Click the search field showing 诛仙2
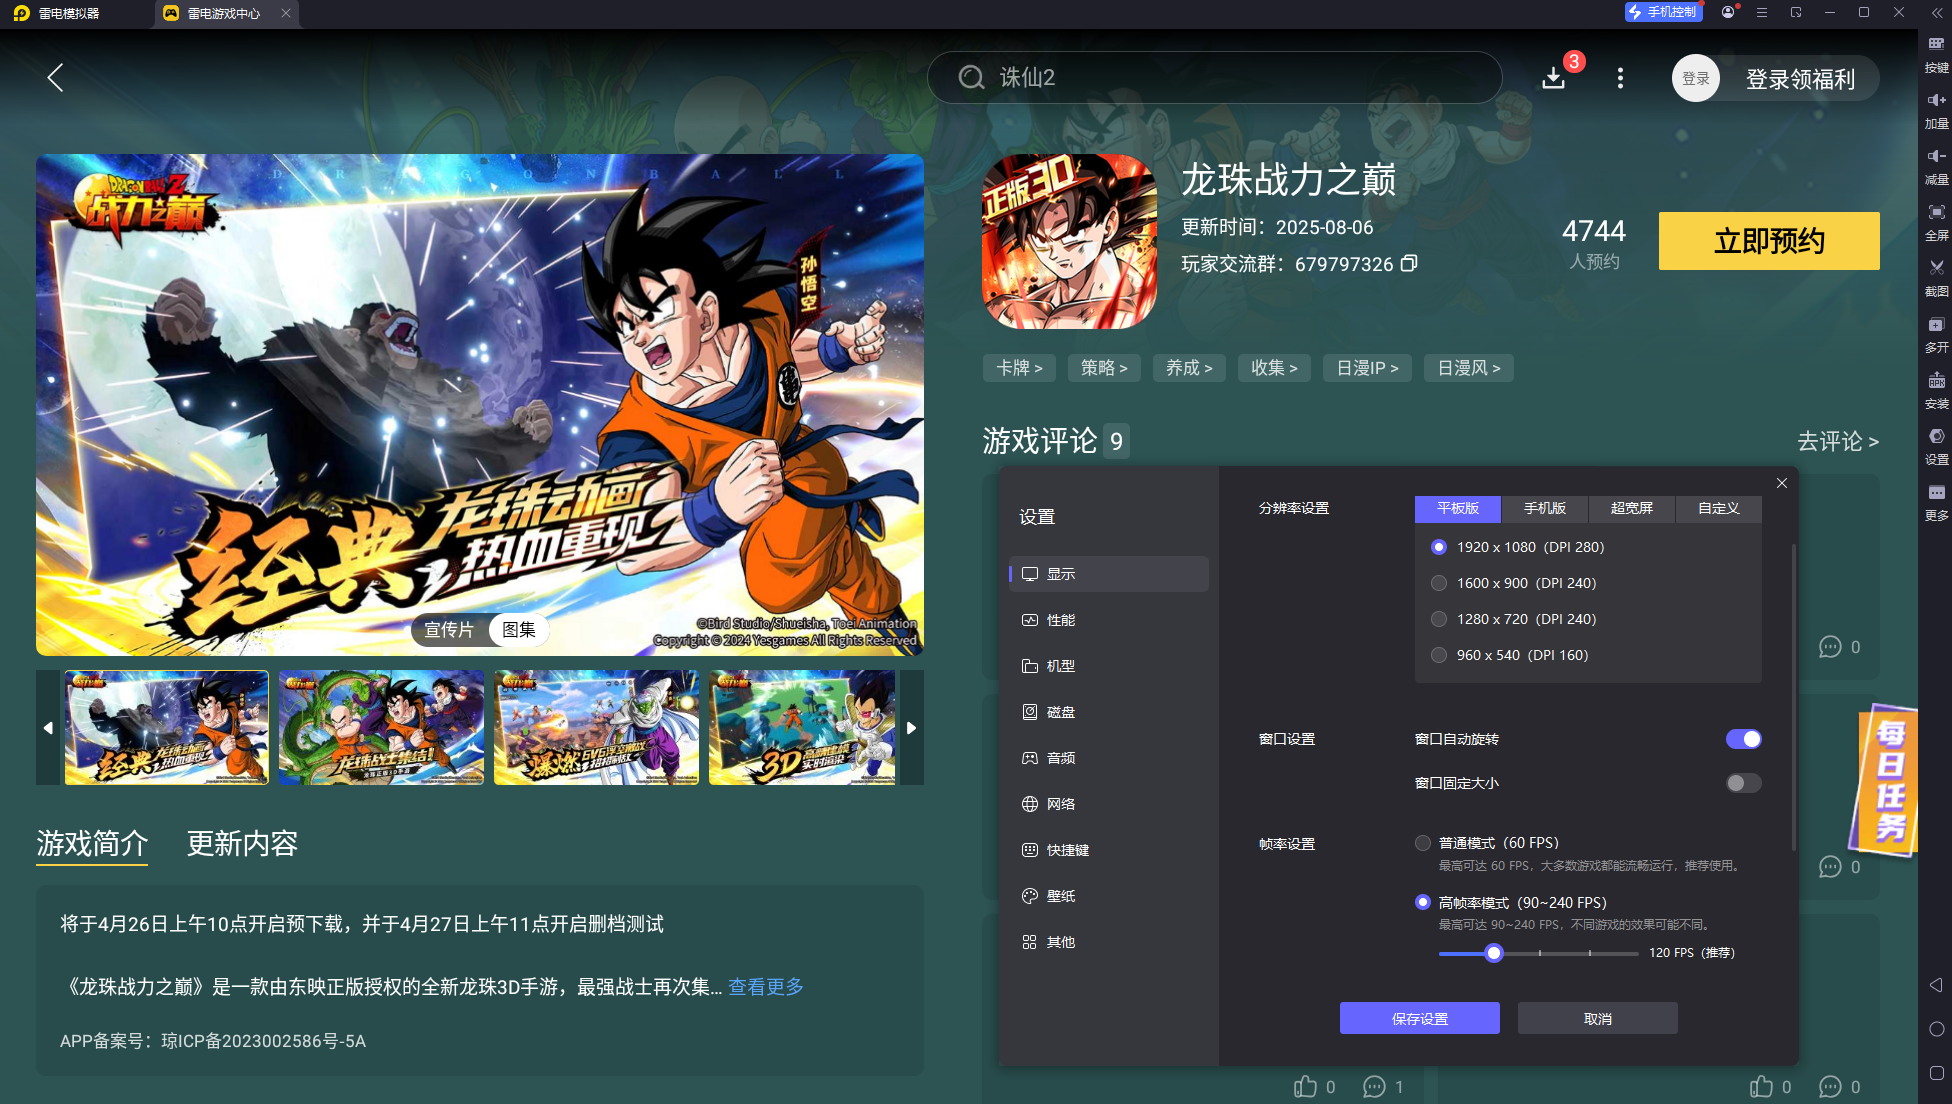This screenshot has width=1952, height=1104. click(1214, 78)
